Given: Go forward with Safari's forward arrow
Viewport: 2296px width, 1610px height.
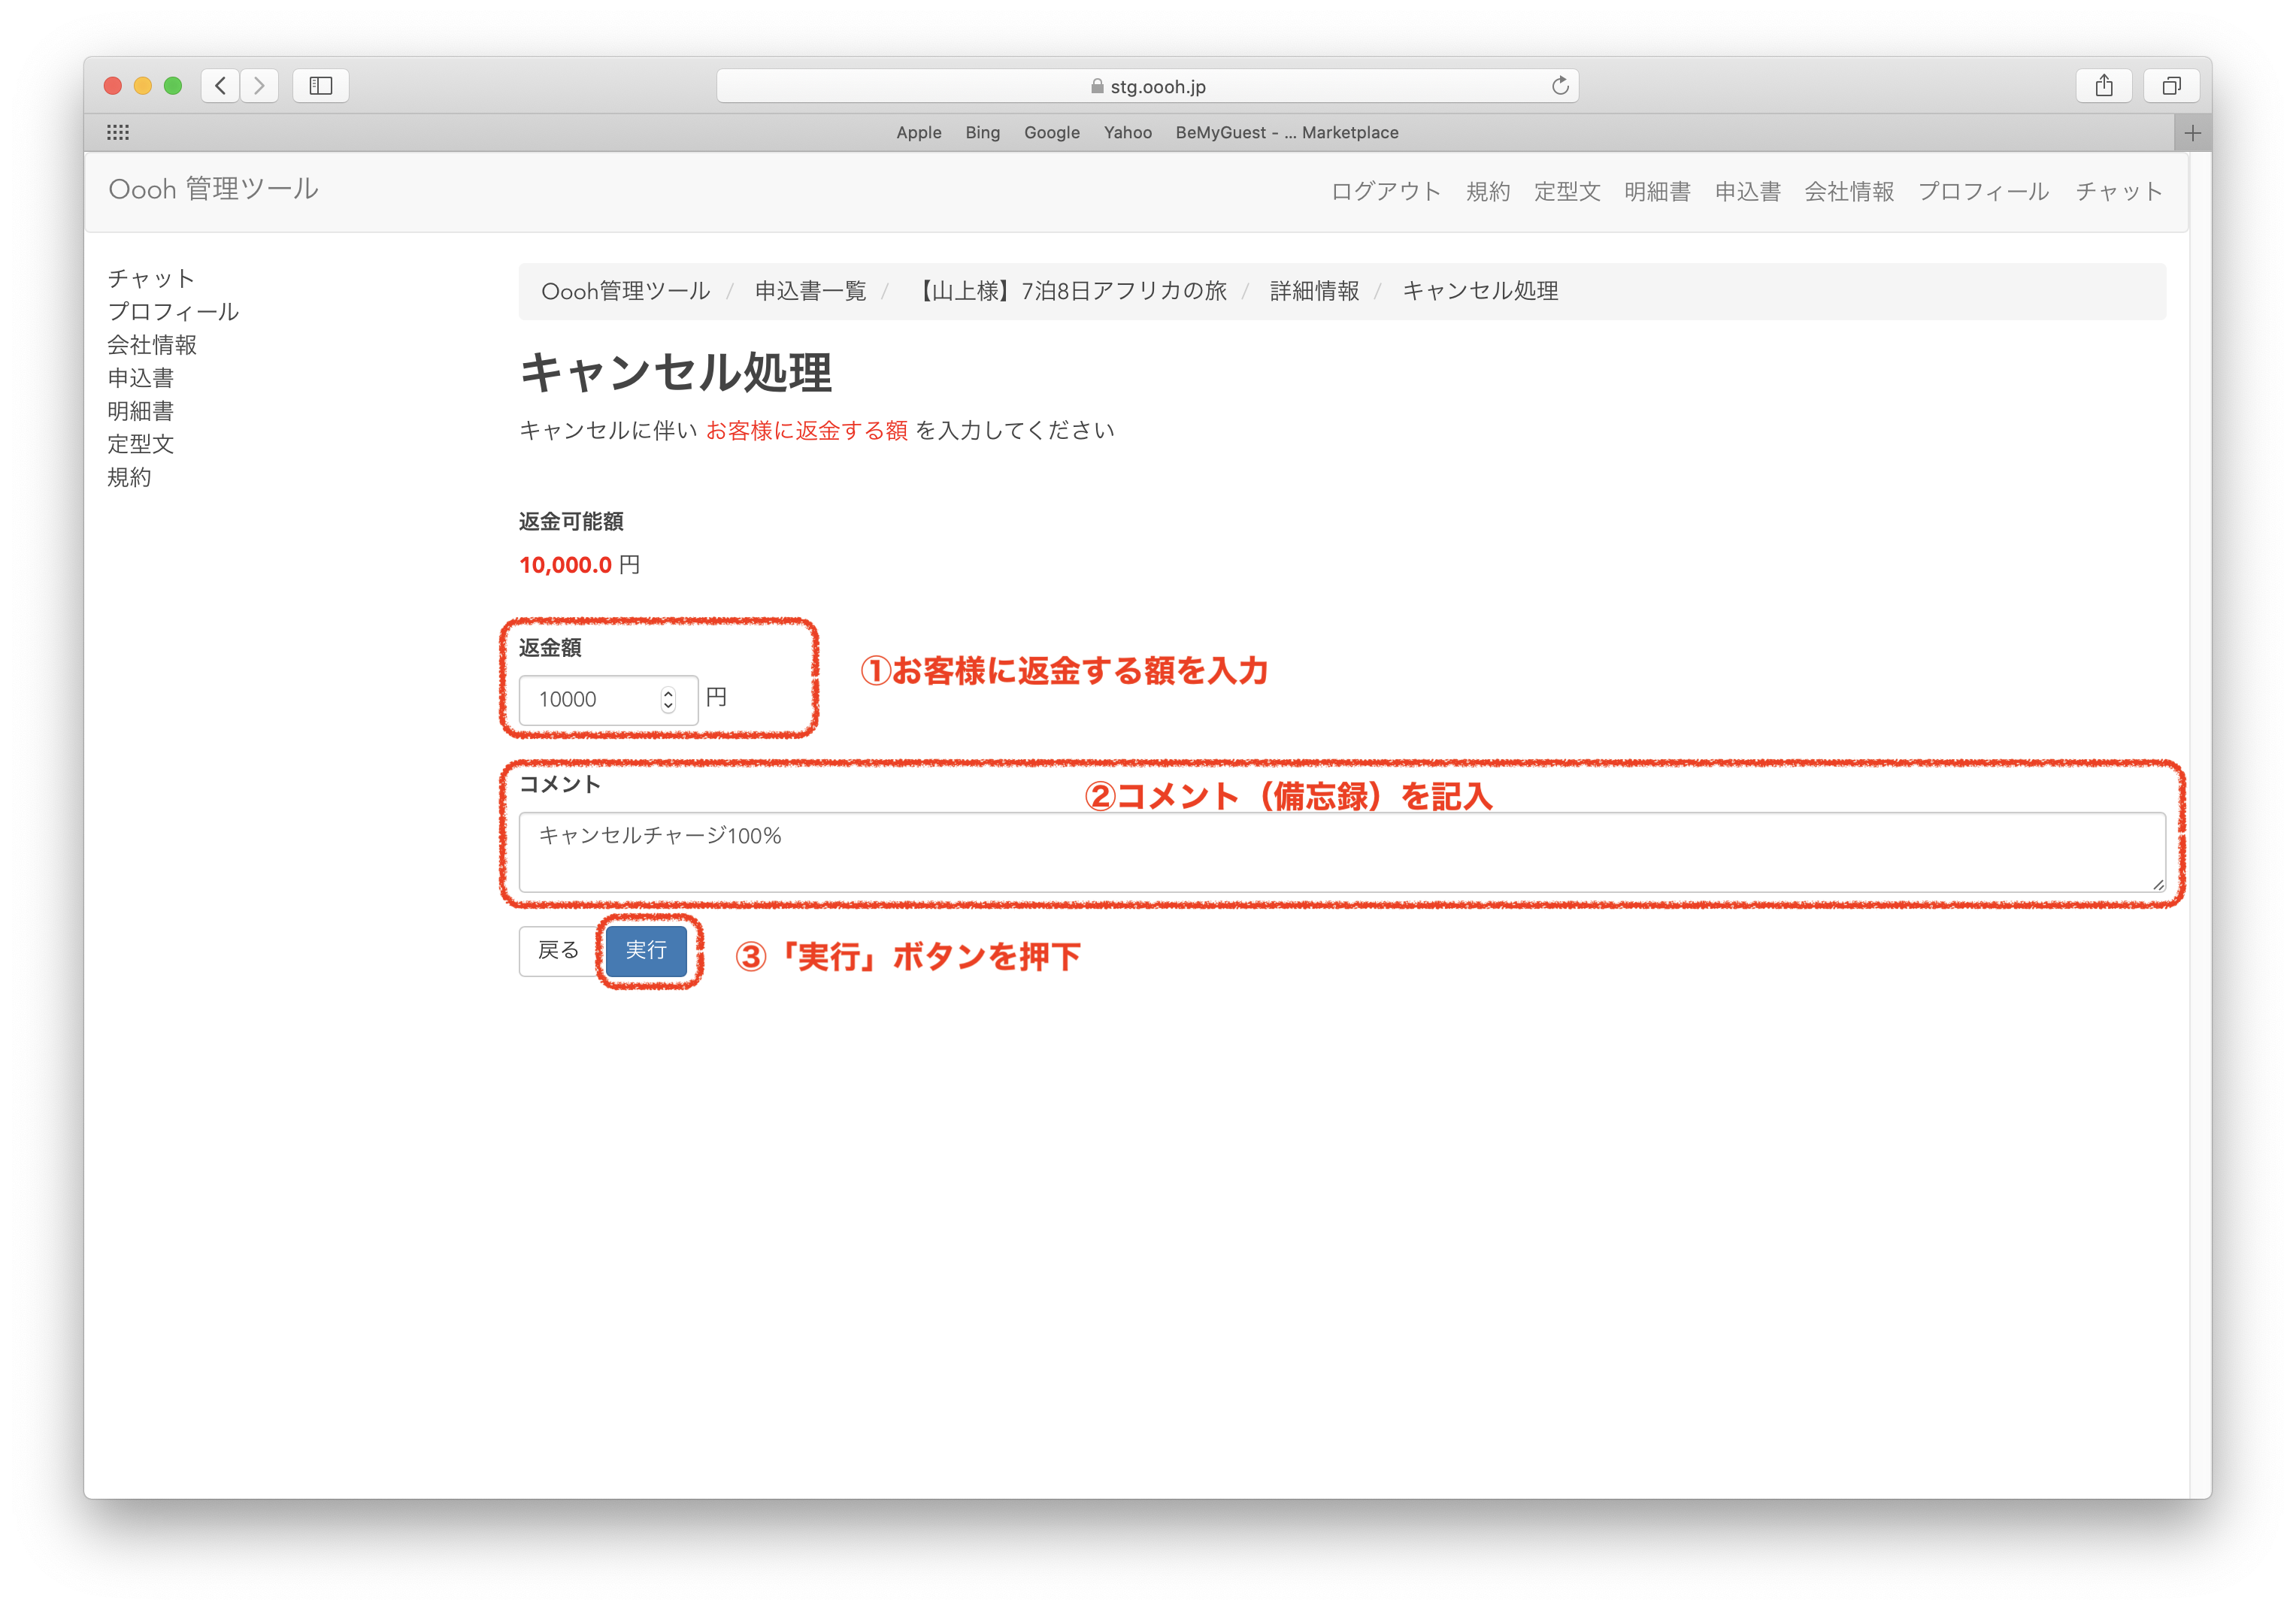Looking at the screenshot, I should coord(259,86).
